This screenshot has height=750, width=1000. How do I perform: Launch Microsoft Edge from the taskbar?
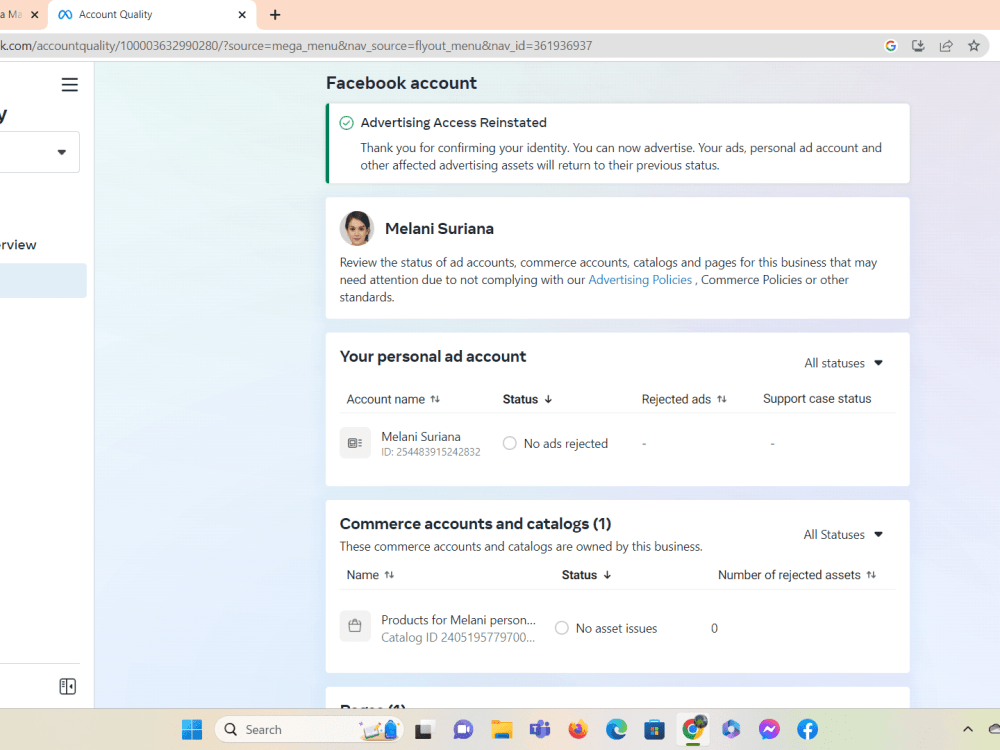616,729
